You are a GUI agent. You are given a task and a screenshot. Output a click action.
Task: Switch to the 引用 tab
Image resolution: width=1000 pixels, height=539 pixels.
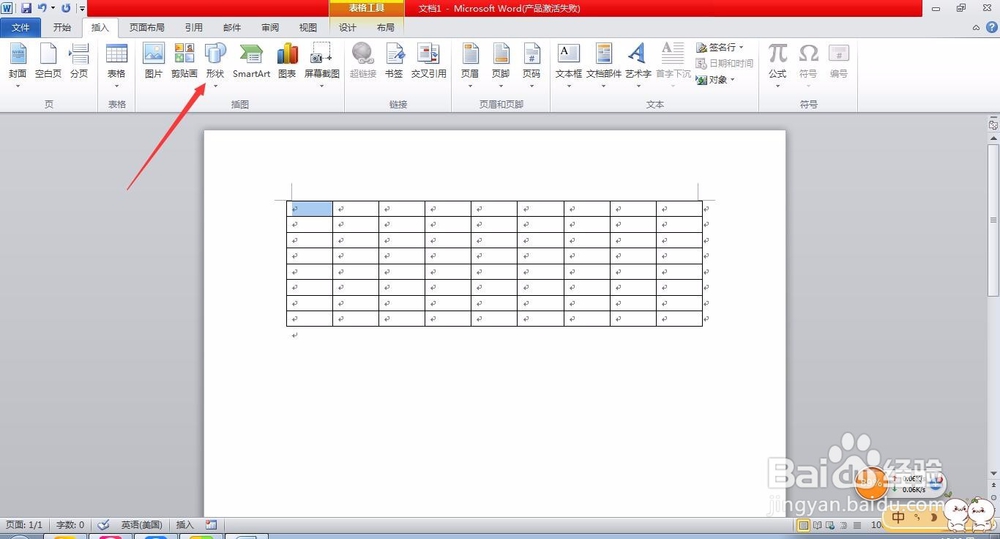[193, 27]
